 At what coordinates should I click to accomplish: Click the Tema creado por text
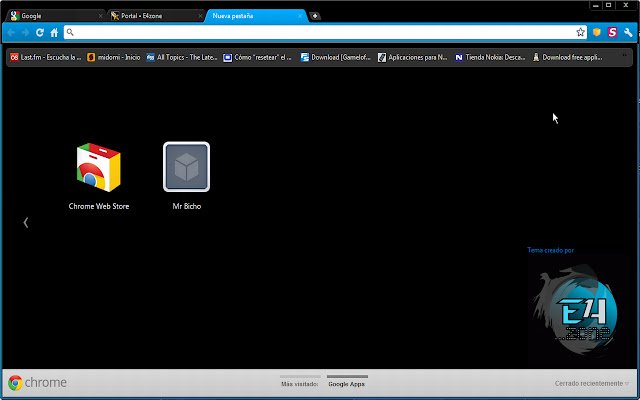pyautogui.click(x=550, y=250)
